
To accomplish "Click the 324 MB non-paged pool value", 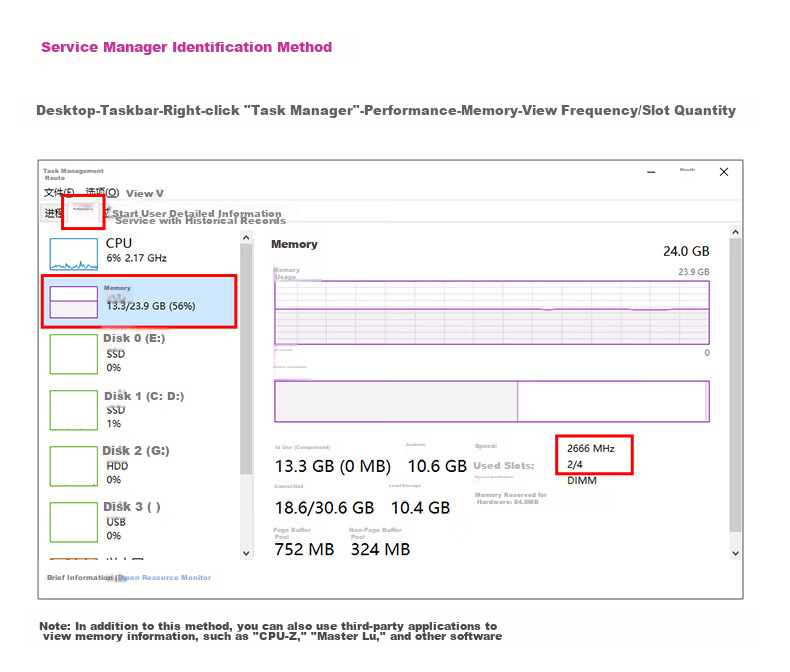I will click(380, 550).
